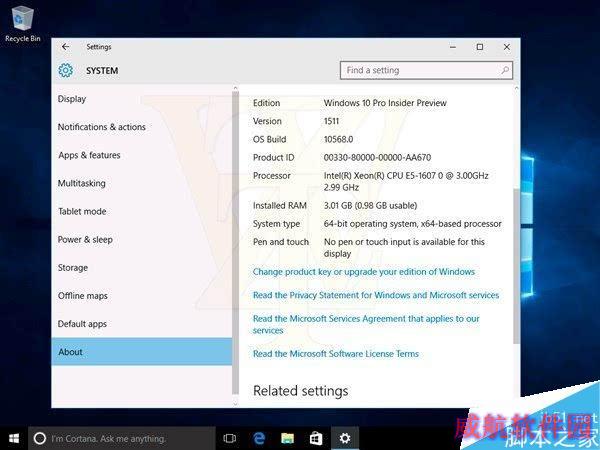This screenshot has height=450, width=600.
Task: Maximize the Settings window
Action: pyautogui.click(x=480, y=47)
